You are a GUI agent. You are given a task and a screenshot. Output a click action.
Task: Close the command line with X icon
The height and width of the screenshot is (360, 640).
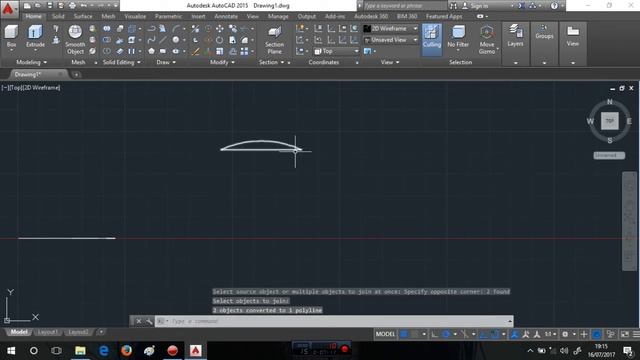[x=139, y=321]
